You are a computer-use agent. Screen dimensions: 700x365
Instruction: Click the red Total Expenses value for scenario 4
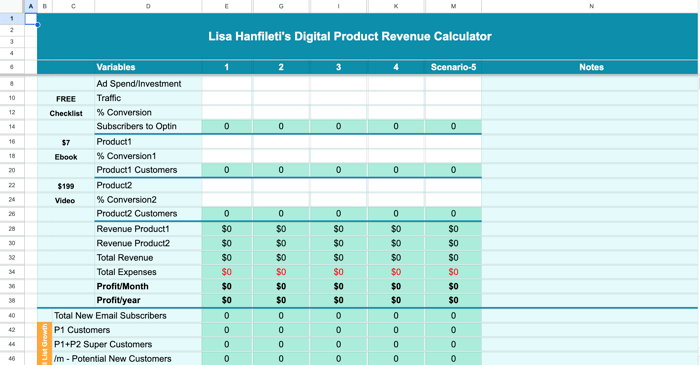pos(396,272)
